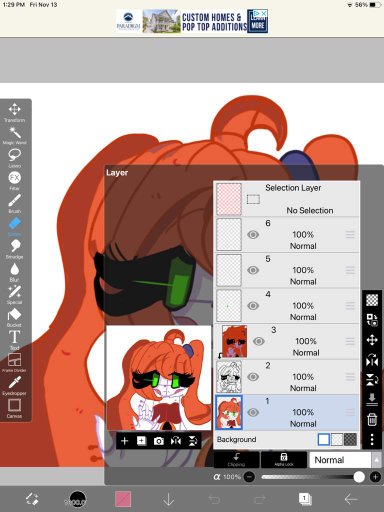Open the FX Filter tool

click(14, 181)
